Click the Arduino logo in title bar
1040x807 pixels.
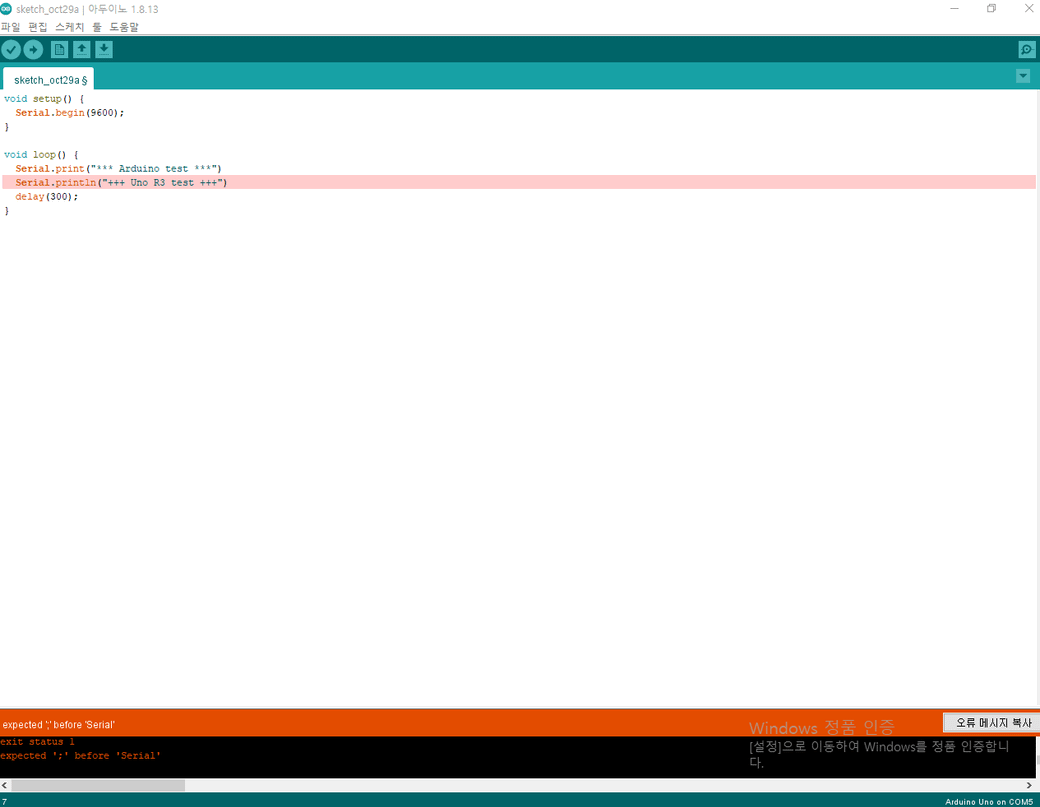(x=7, y=9)
